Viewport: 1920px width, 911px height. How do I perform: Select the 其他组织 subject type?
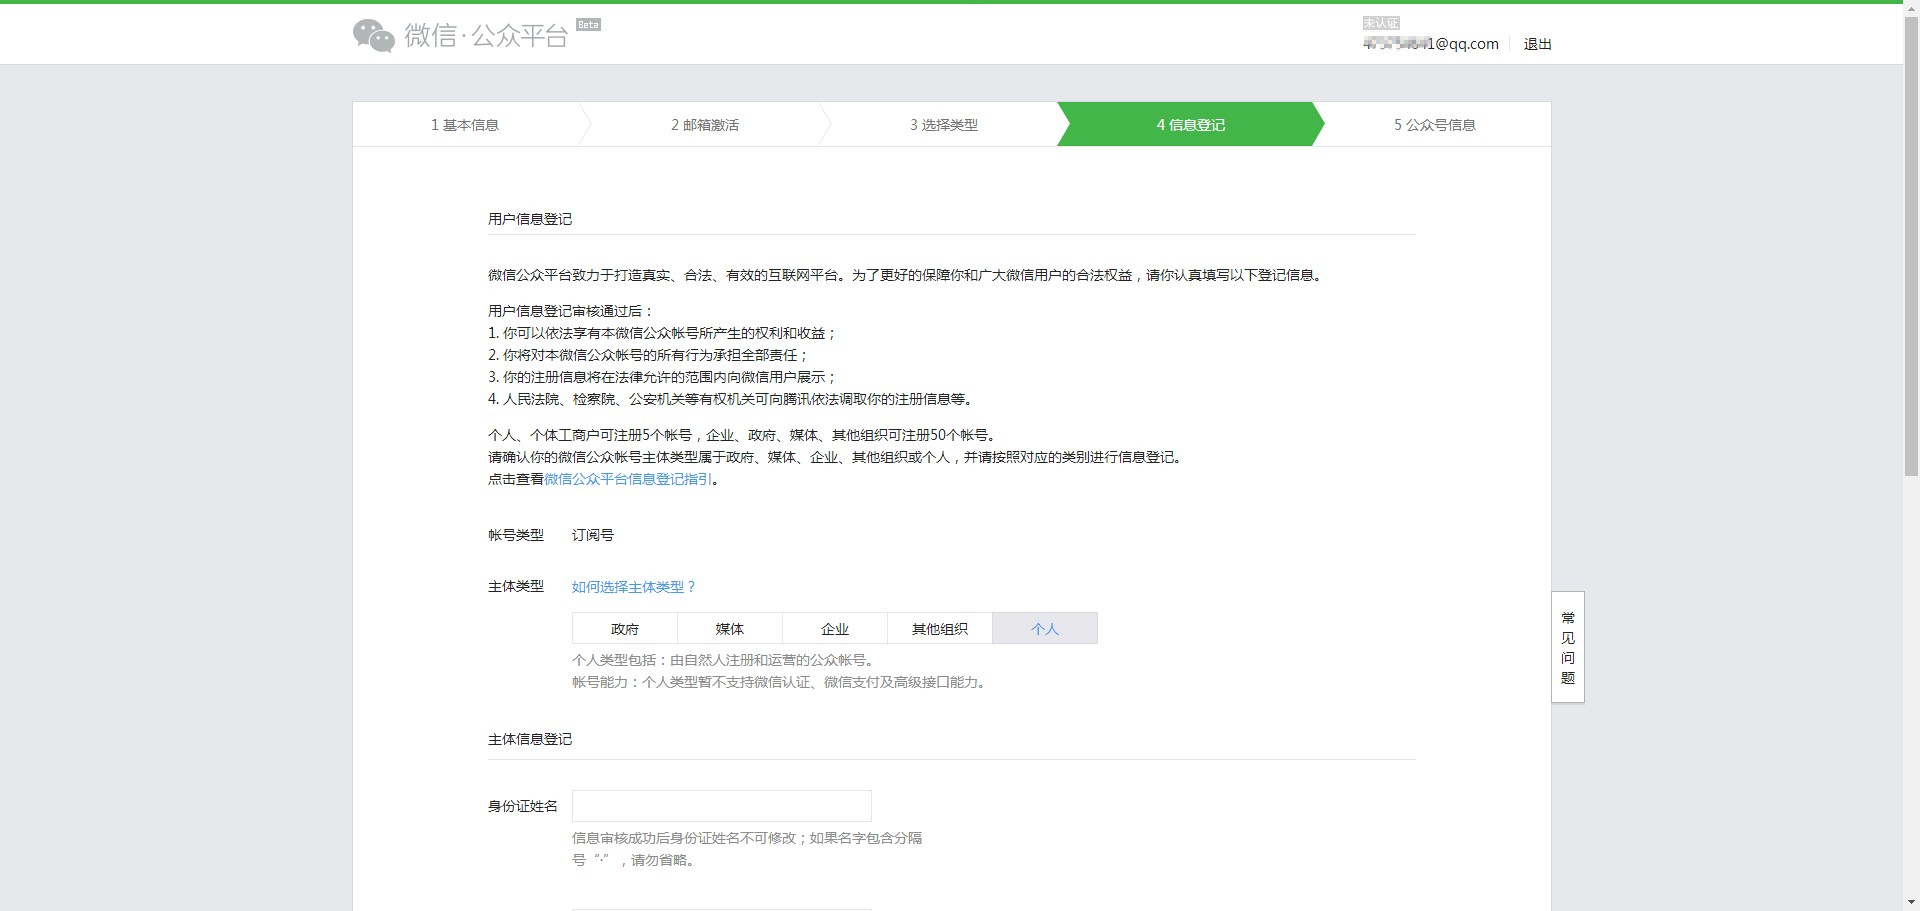939,628
